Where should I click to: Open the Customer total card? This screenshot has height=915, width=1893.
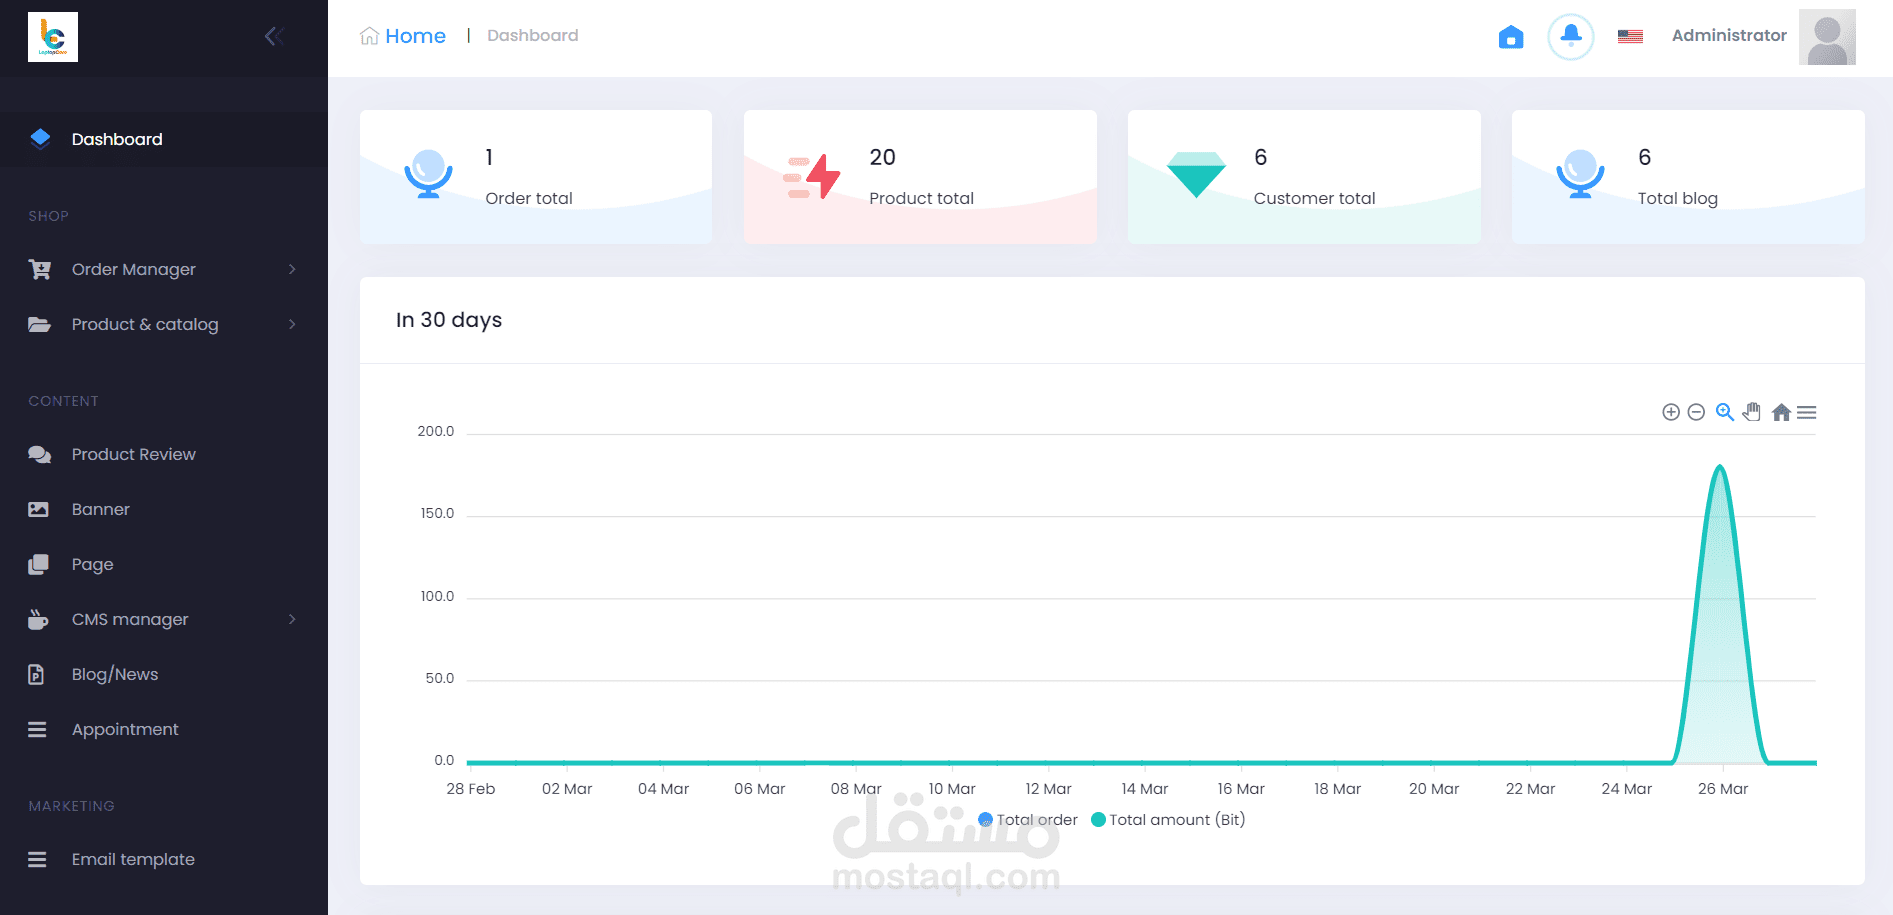(x=1304, y=177)
